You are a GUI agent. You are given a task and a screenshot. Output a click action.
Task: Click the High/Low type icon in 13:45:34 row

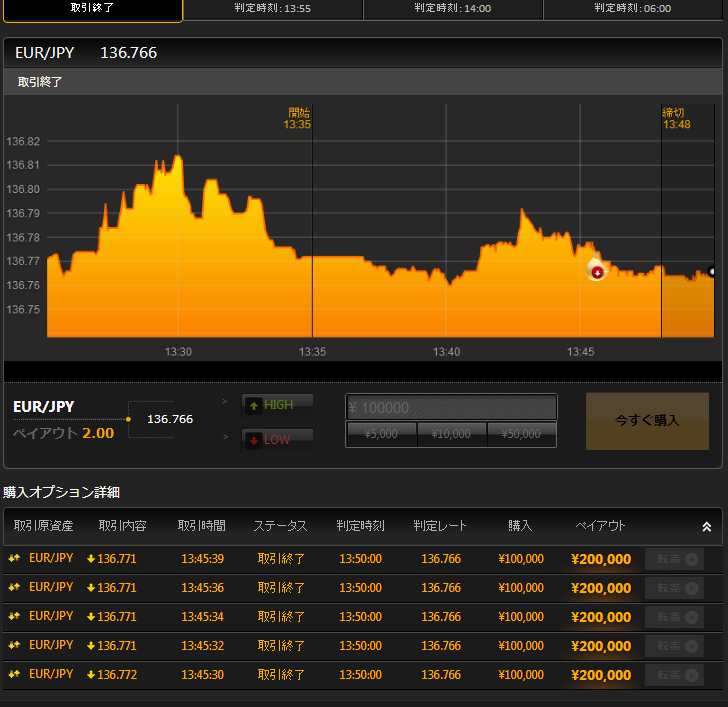[14, 616]
